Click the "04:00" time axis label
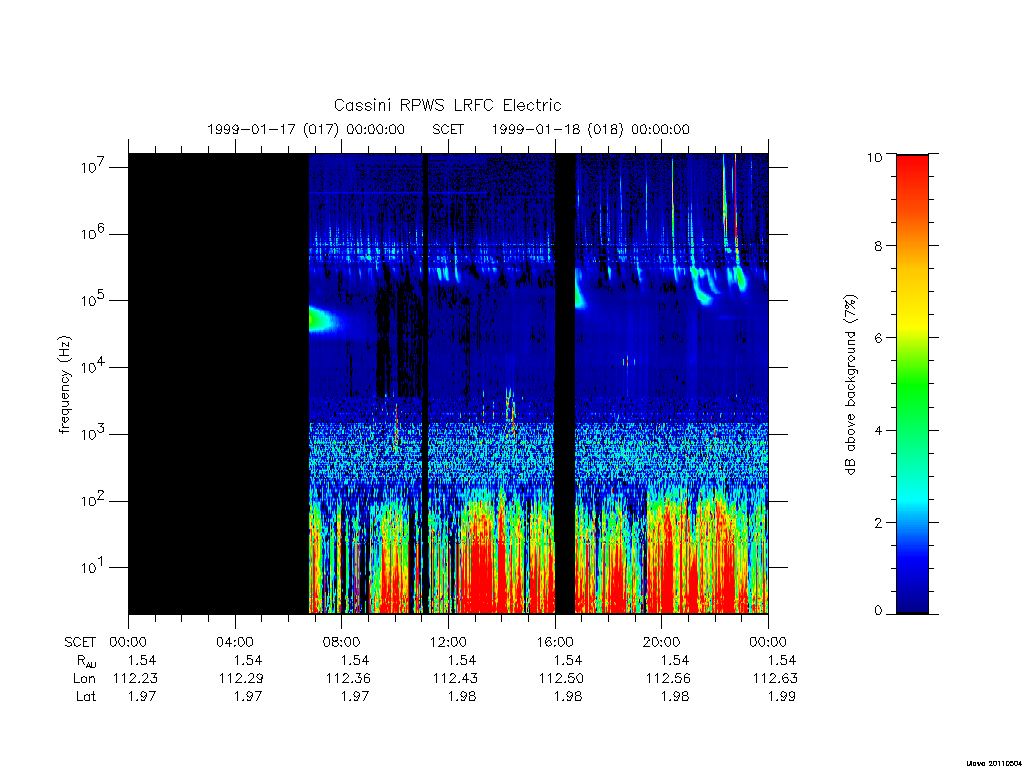The width and height of the screenshot is (1024, 768). tap(234, 642)
